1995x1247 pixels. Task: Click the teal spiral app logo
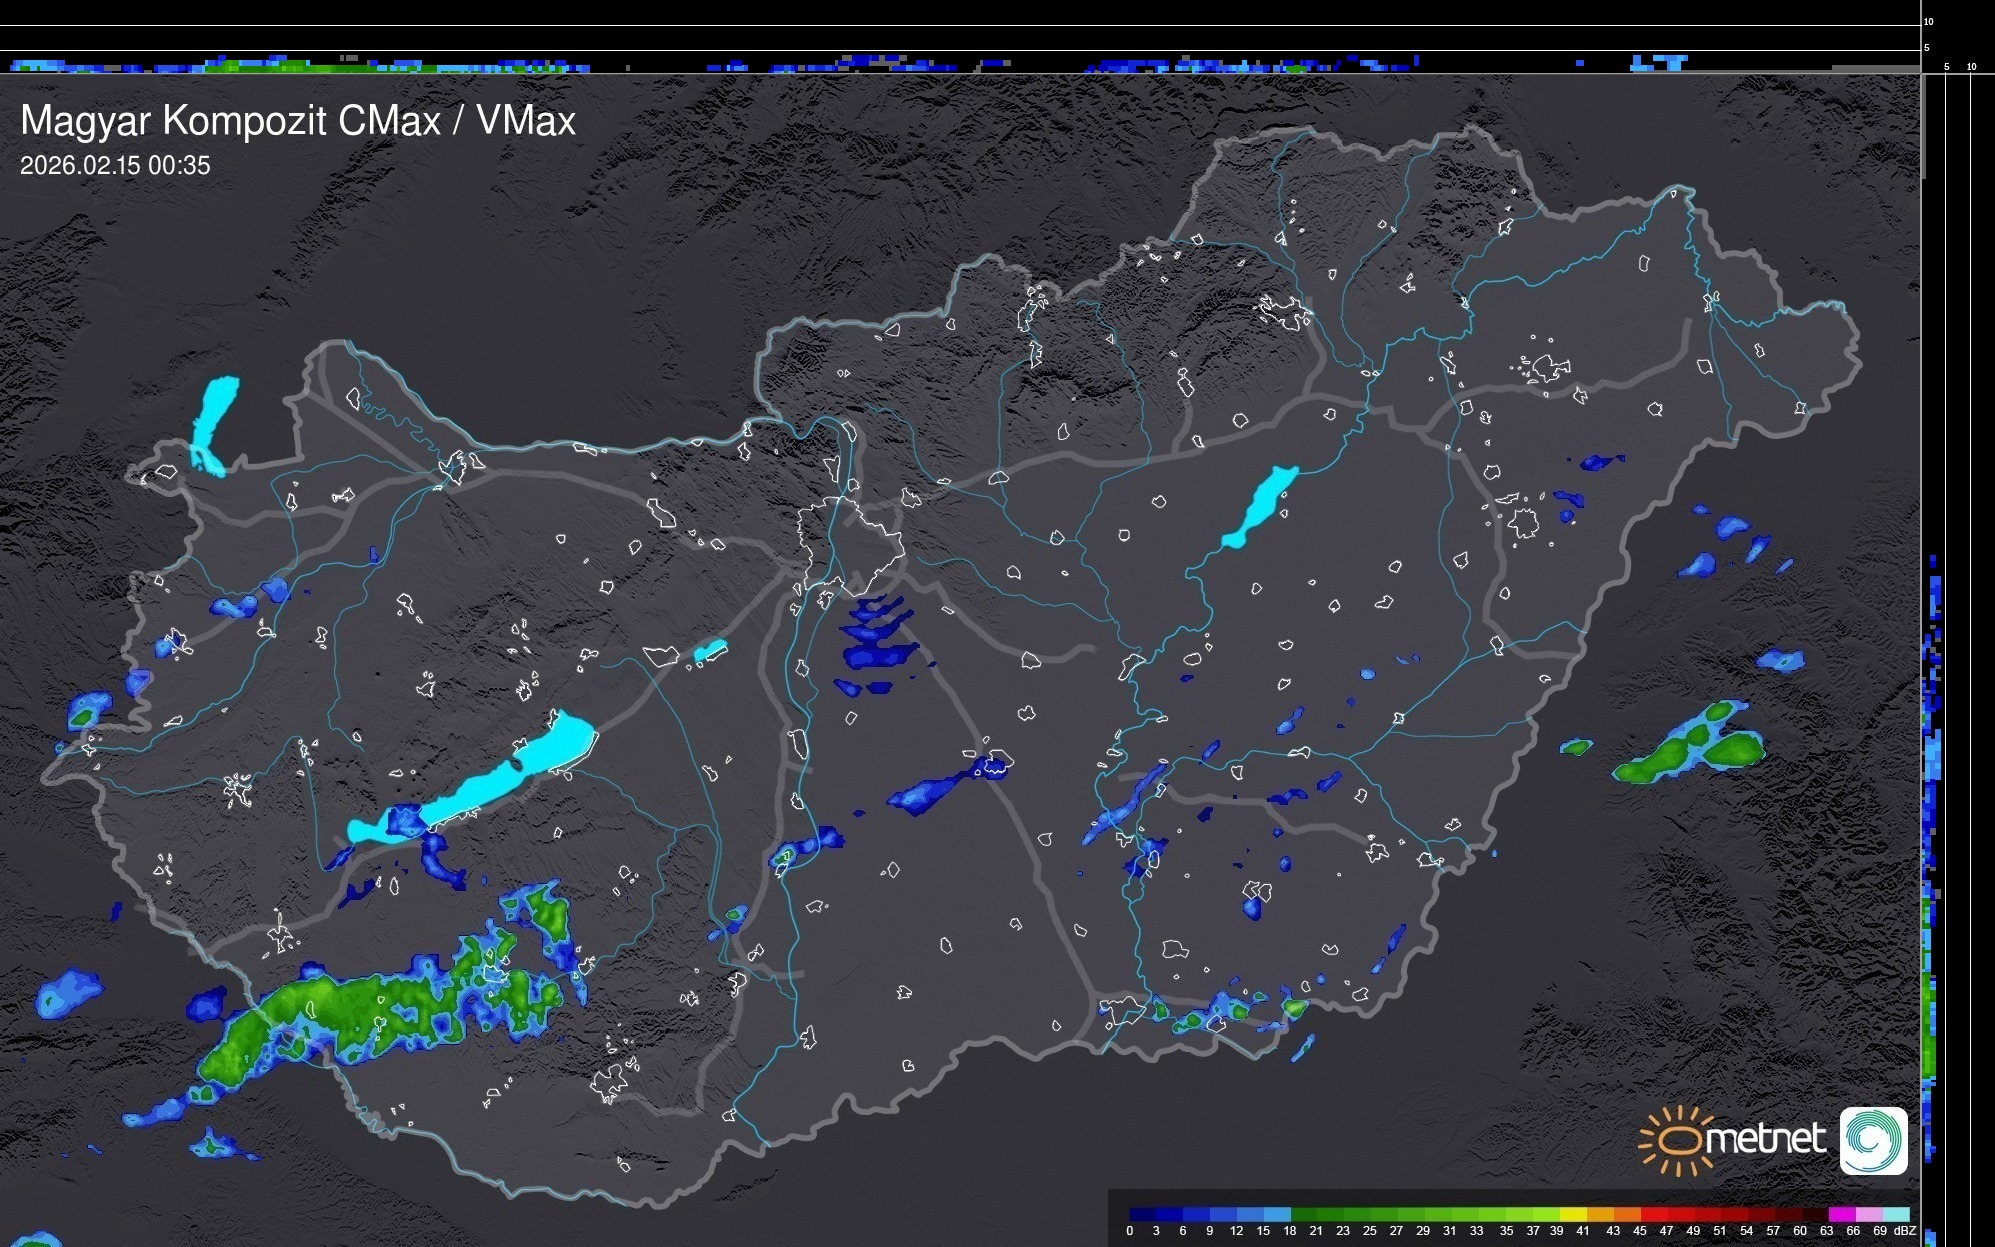tap(1873, 1140)
